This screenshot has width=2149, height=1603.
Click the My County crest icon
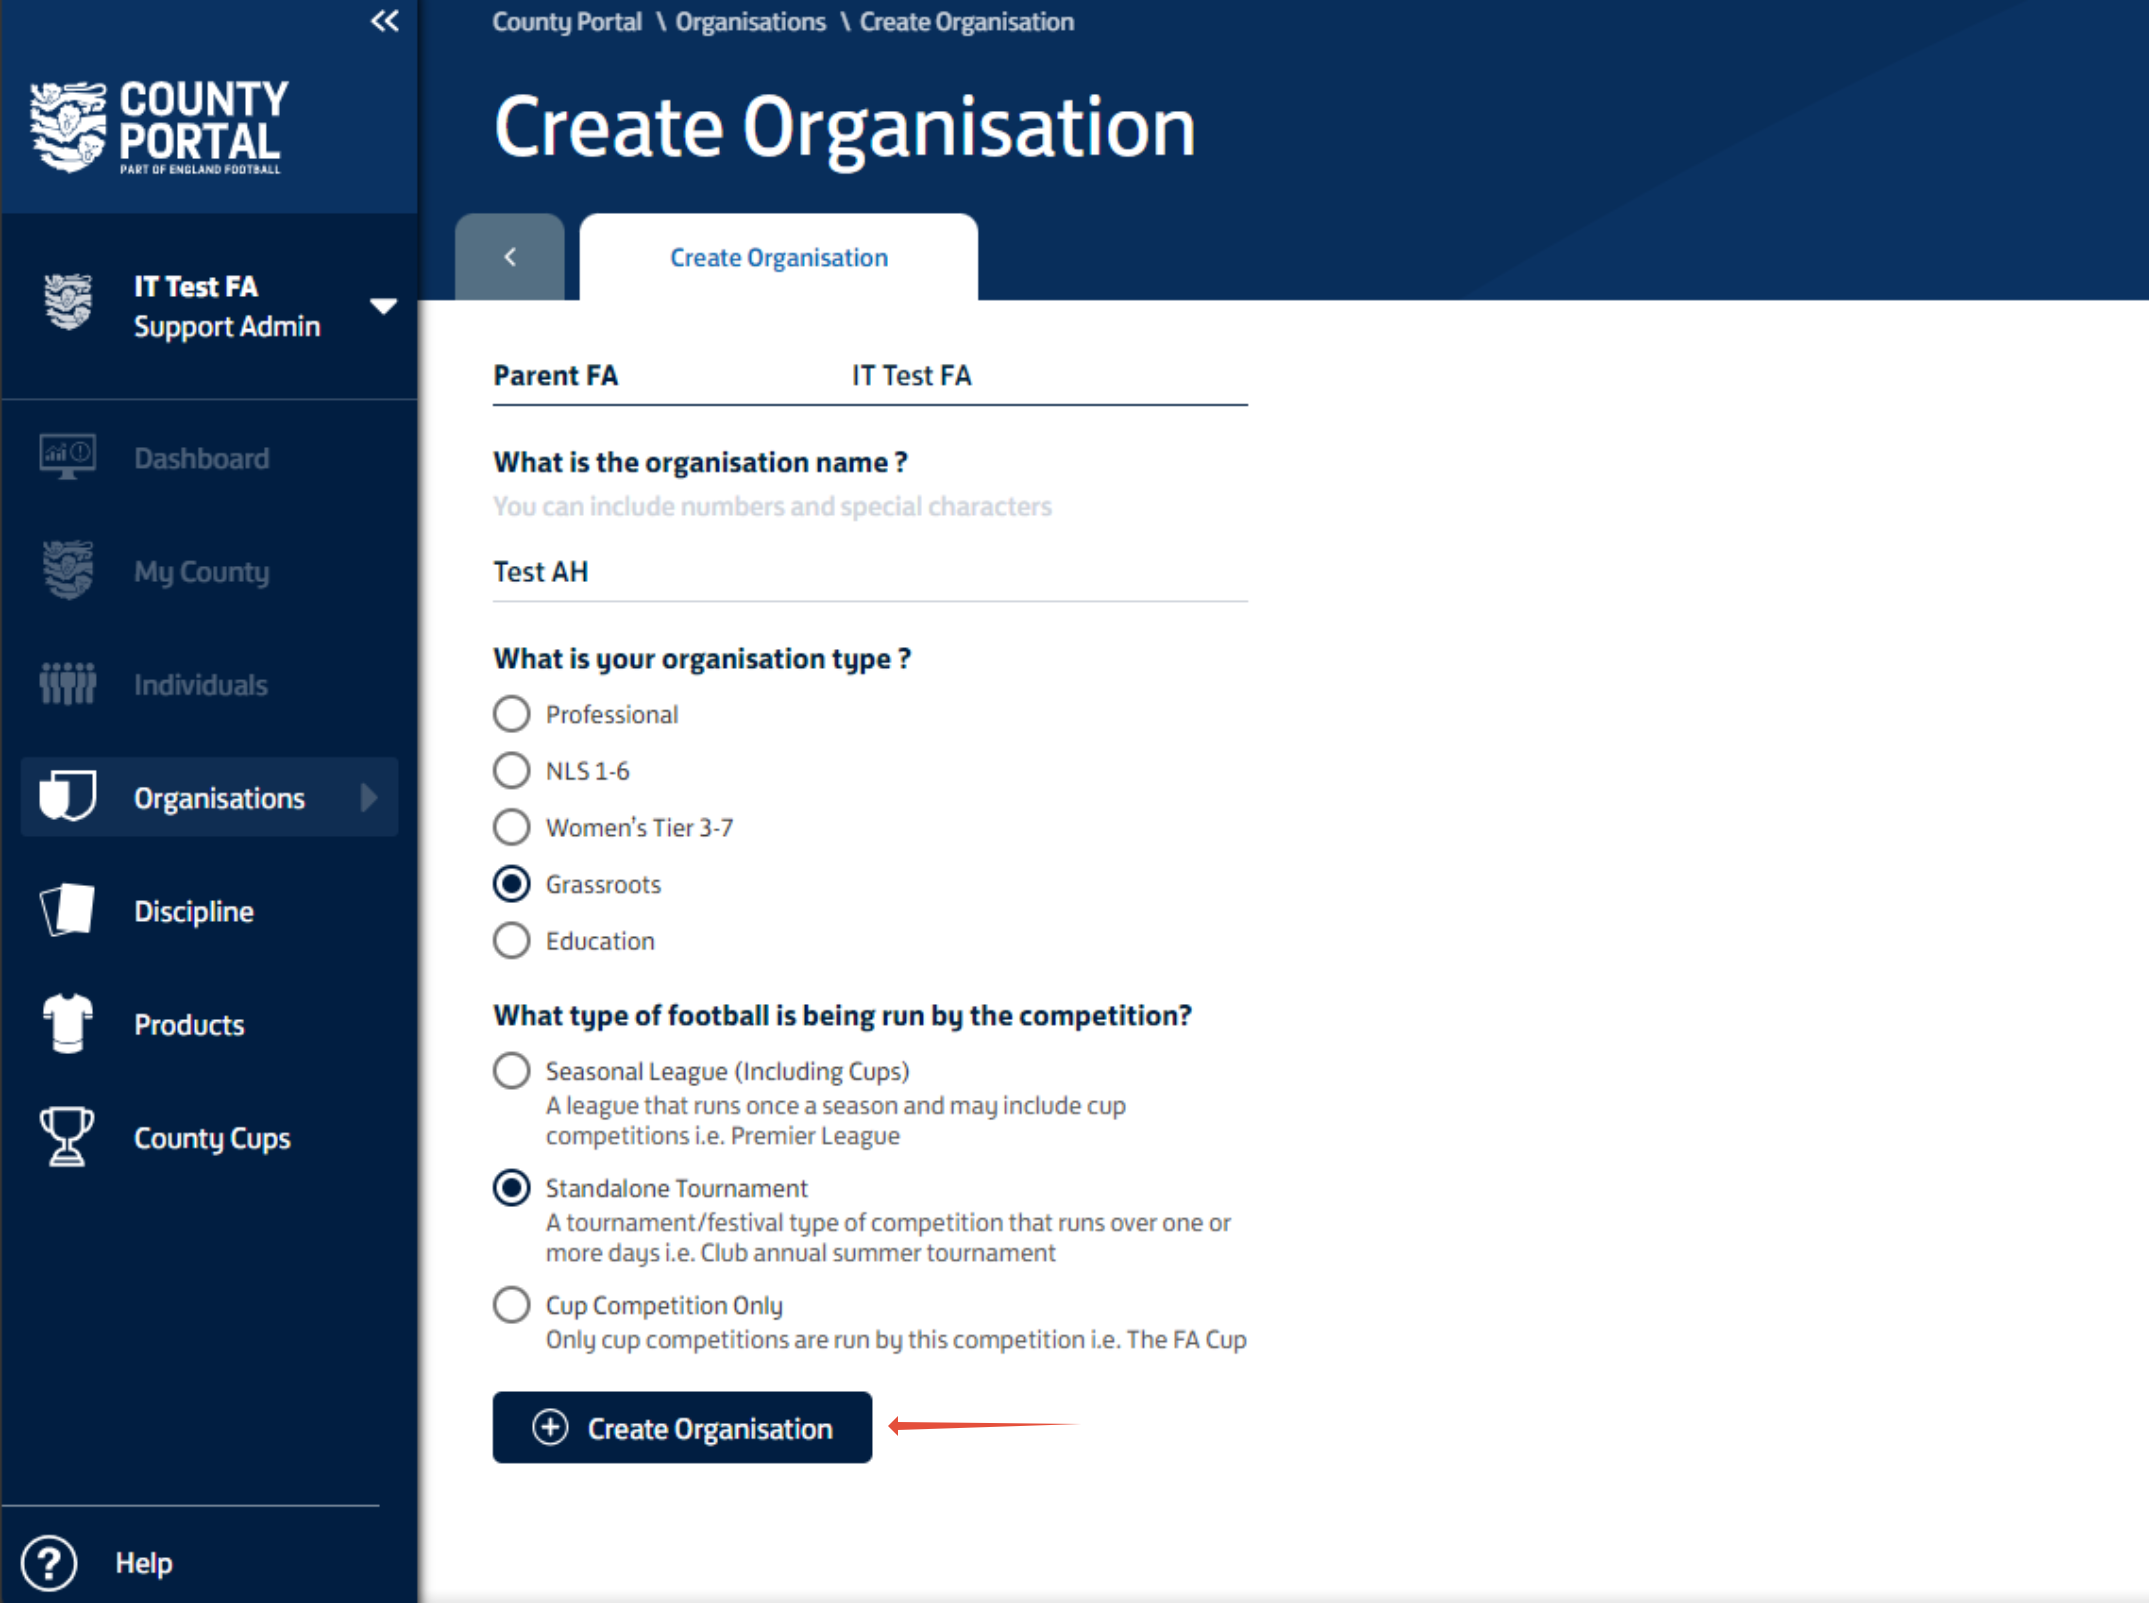click(67, 570)
